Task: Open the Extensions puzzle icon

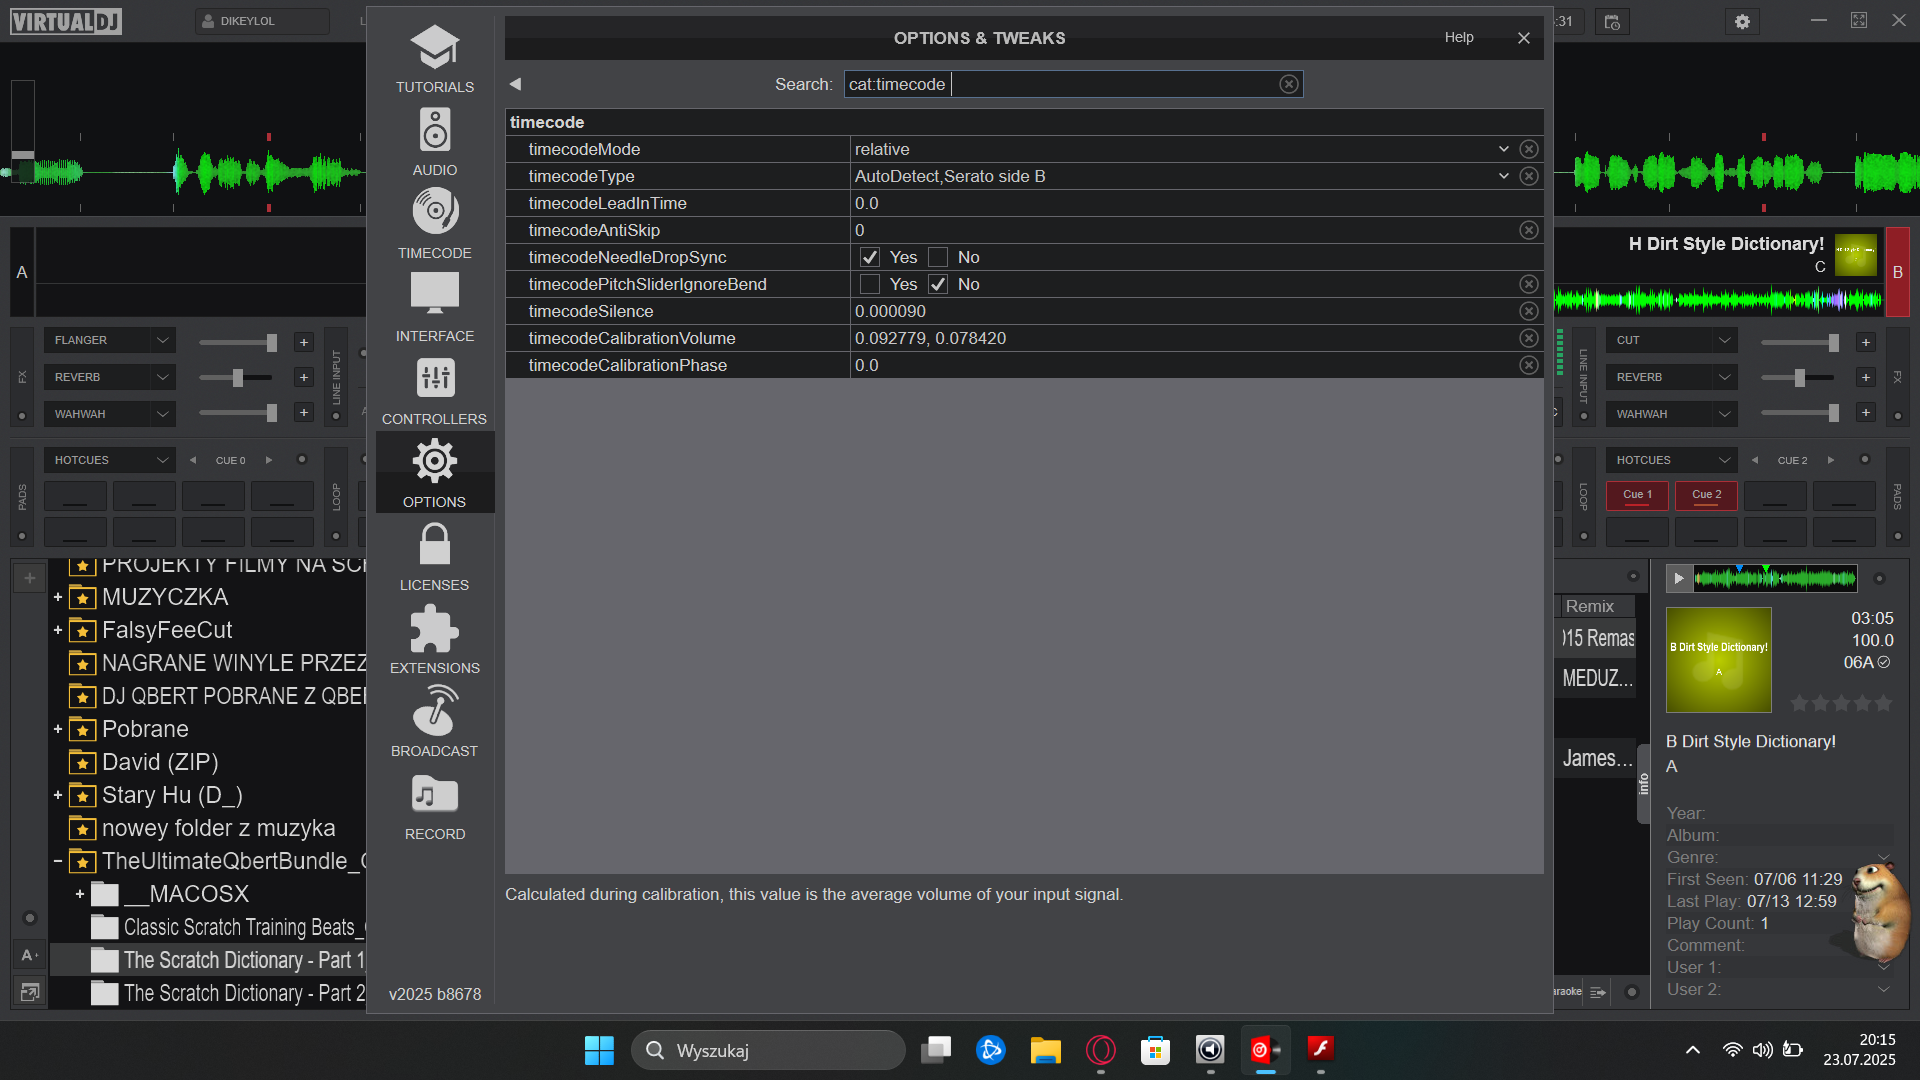Action: tap(435, 628)
